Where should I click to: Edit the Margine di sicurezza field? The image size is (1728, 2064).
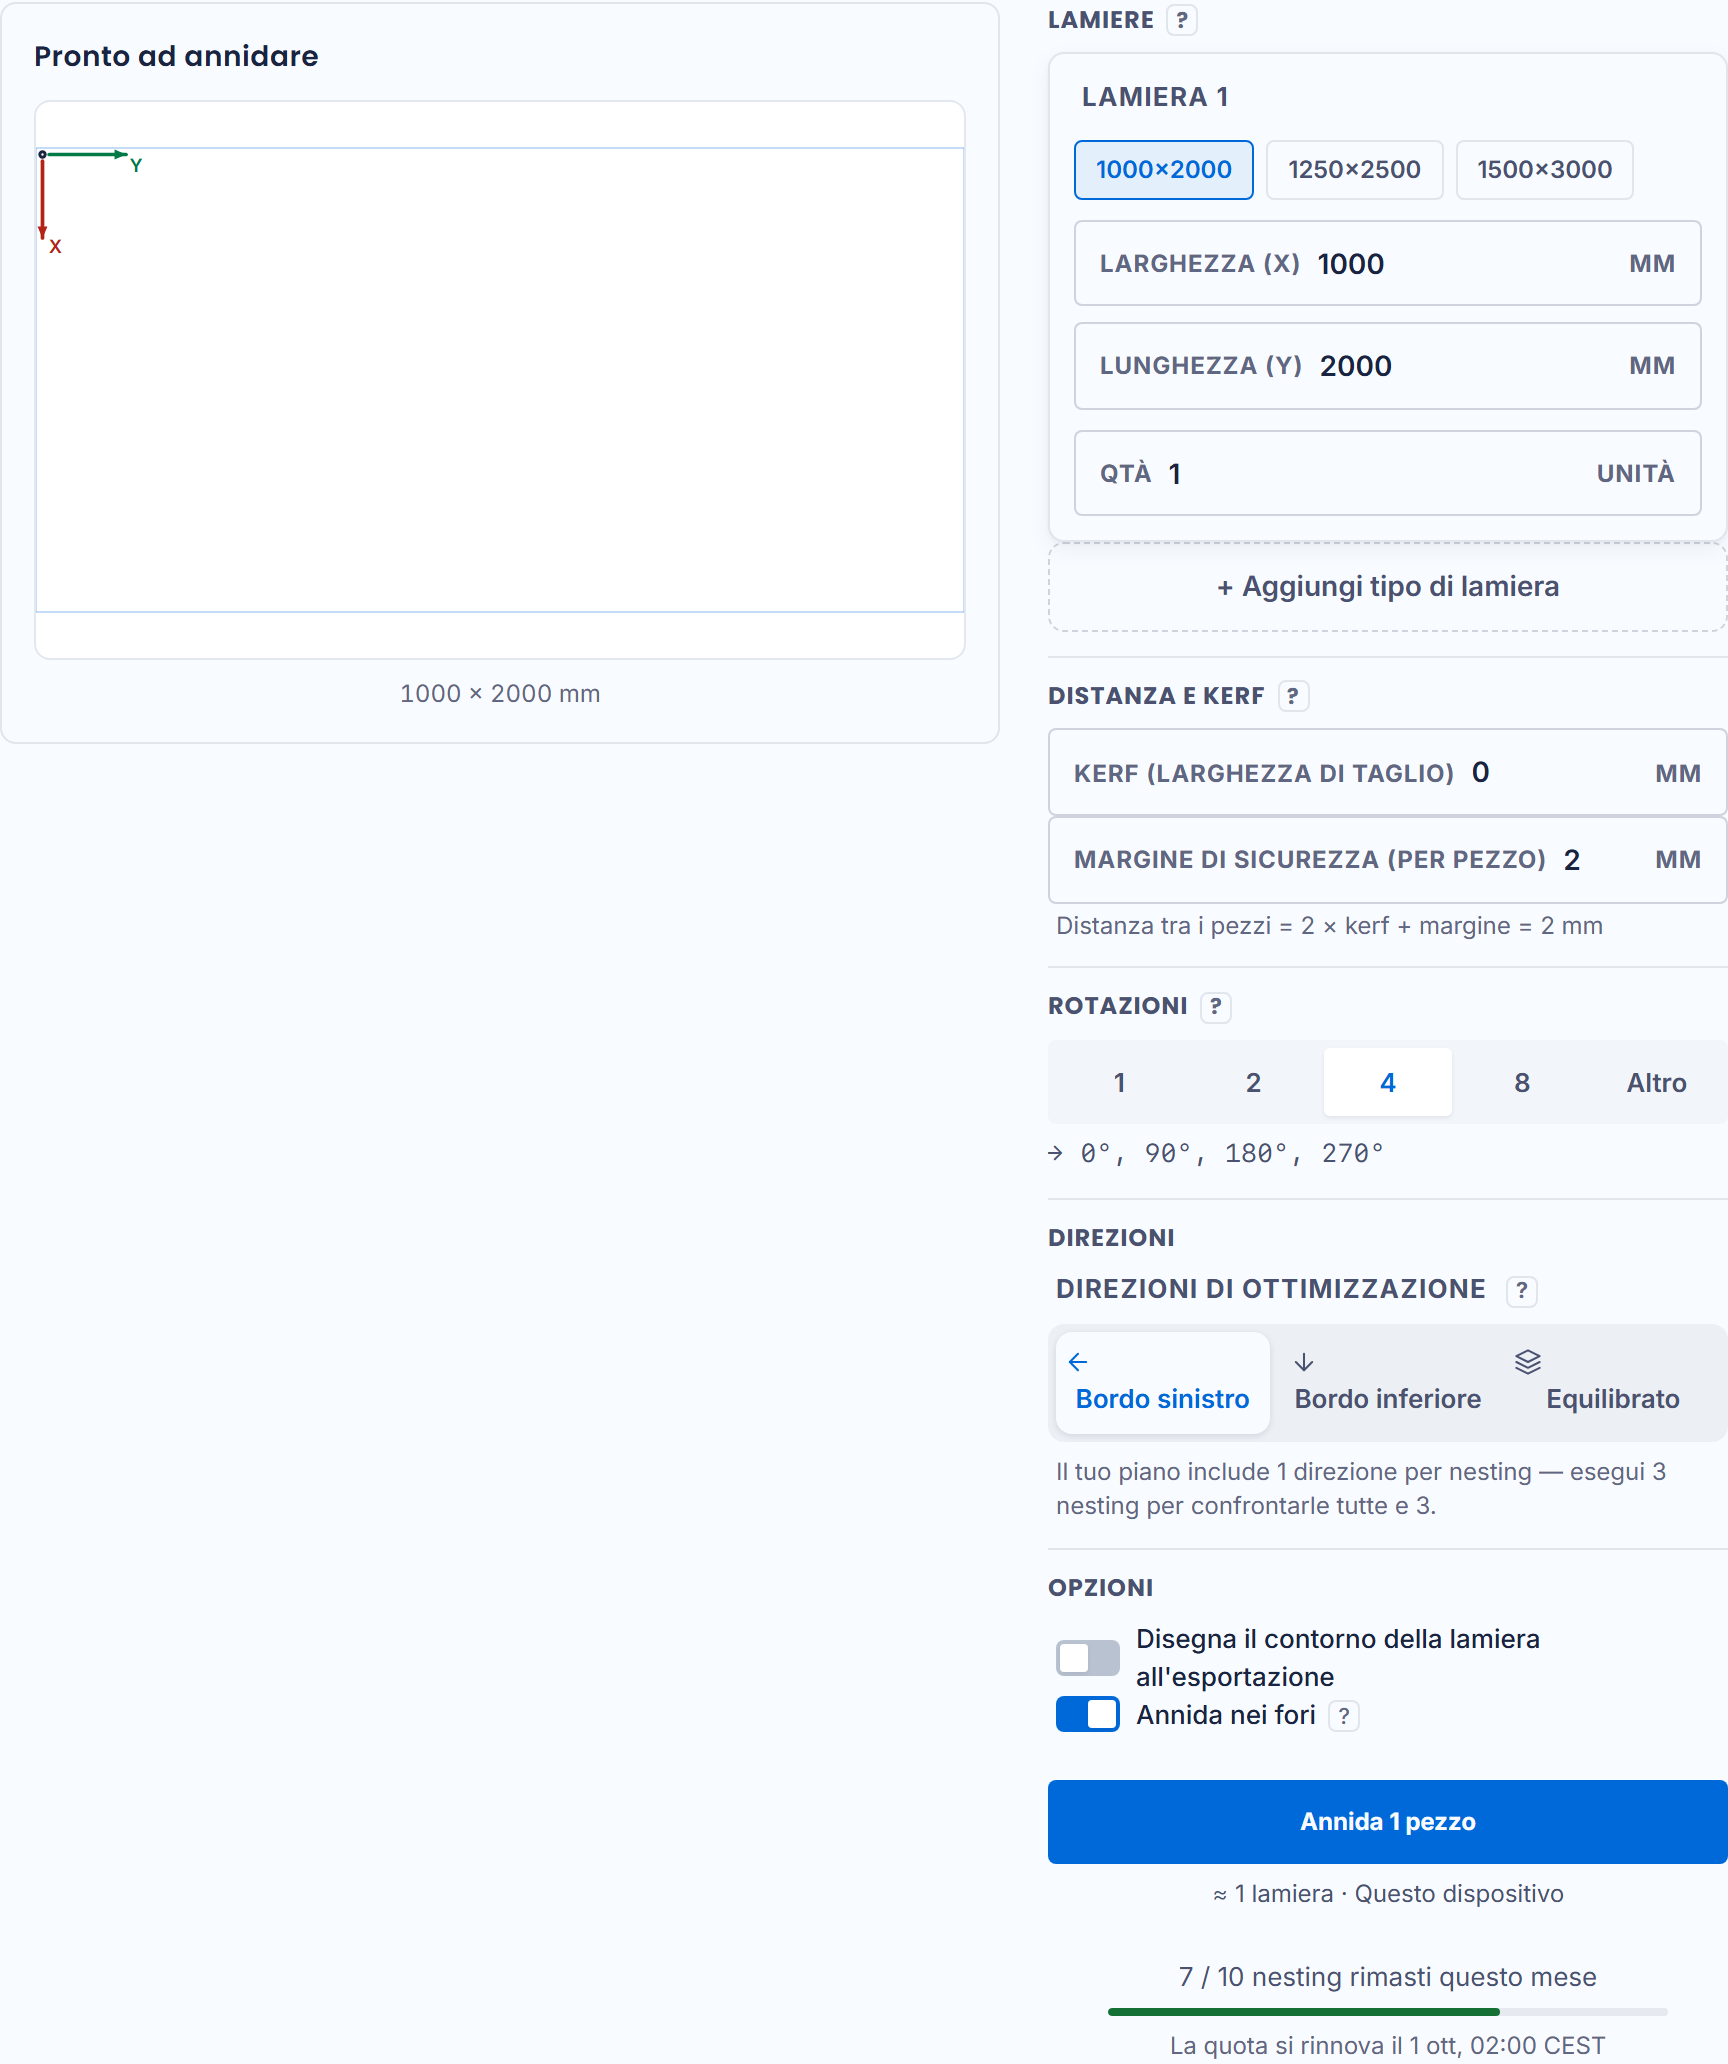tap(1388, 860)
